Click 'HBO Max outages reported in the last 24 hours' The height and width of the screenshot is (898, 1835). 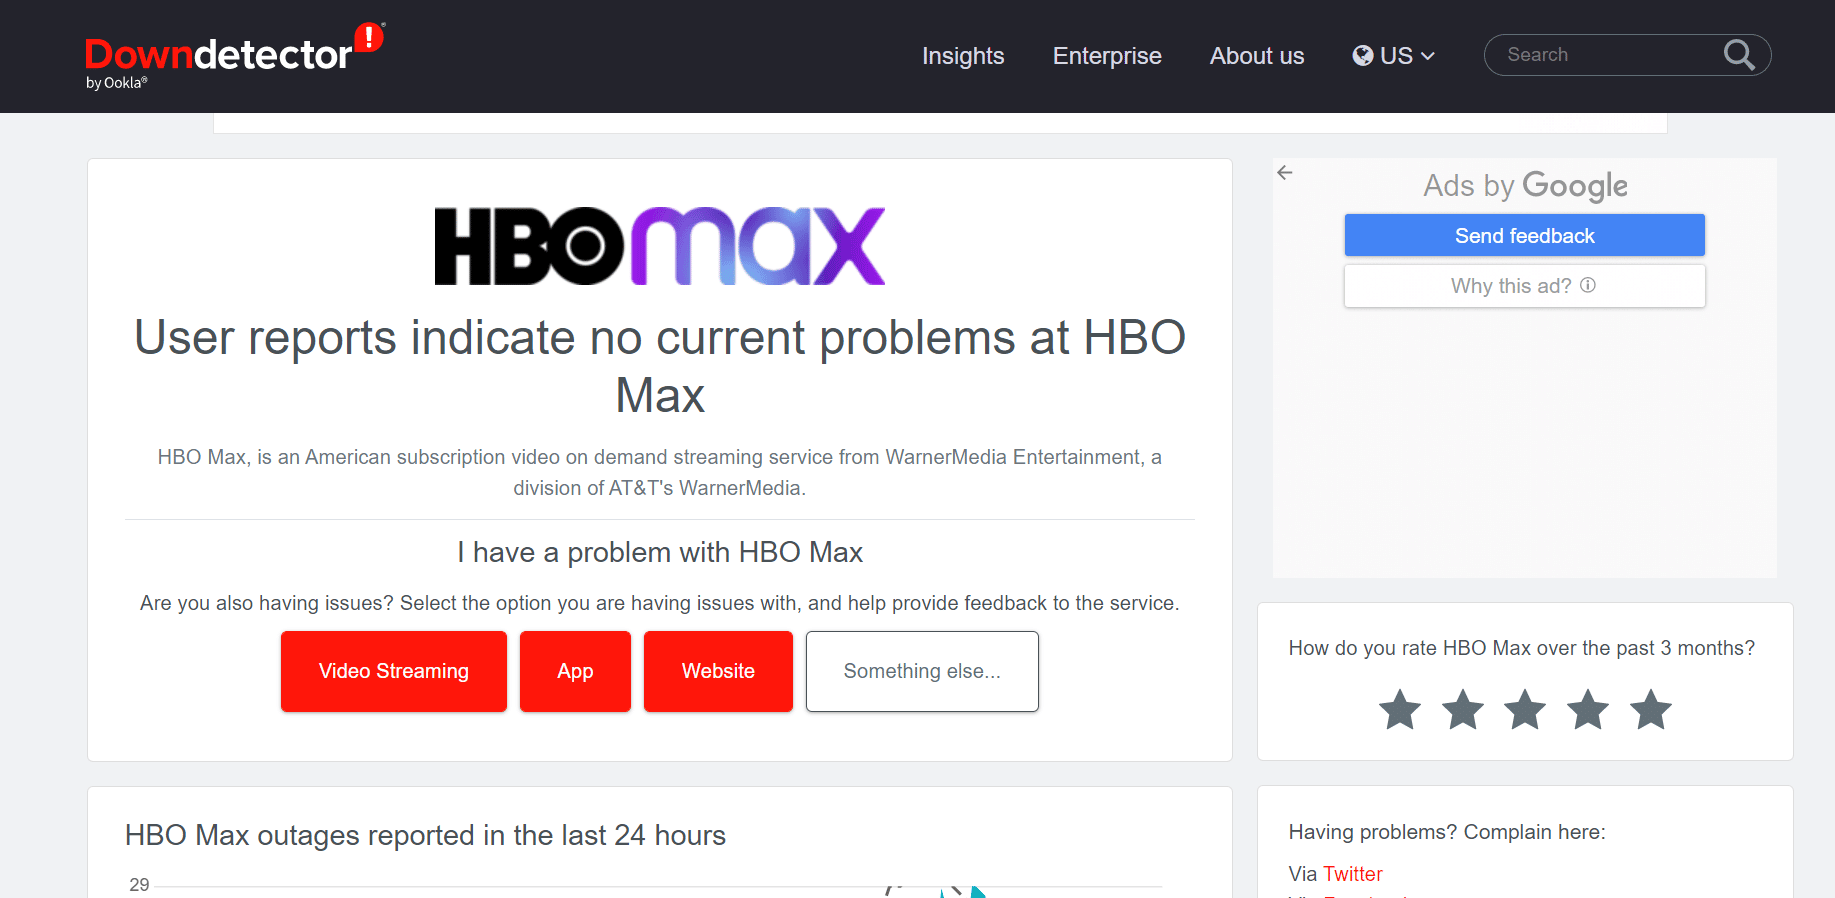[x=425, y=835]
